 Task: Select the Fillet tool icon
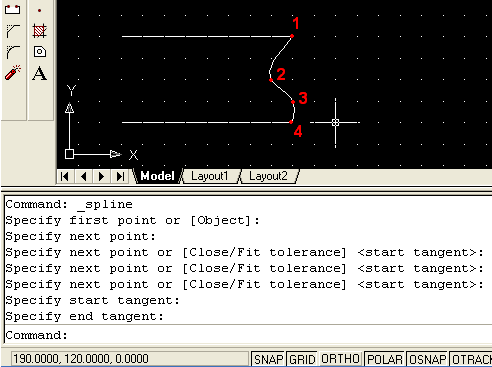click(x=13, y=52)
